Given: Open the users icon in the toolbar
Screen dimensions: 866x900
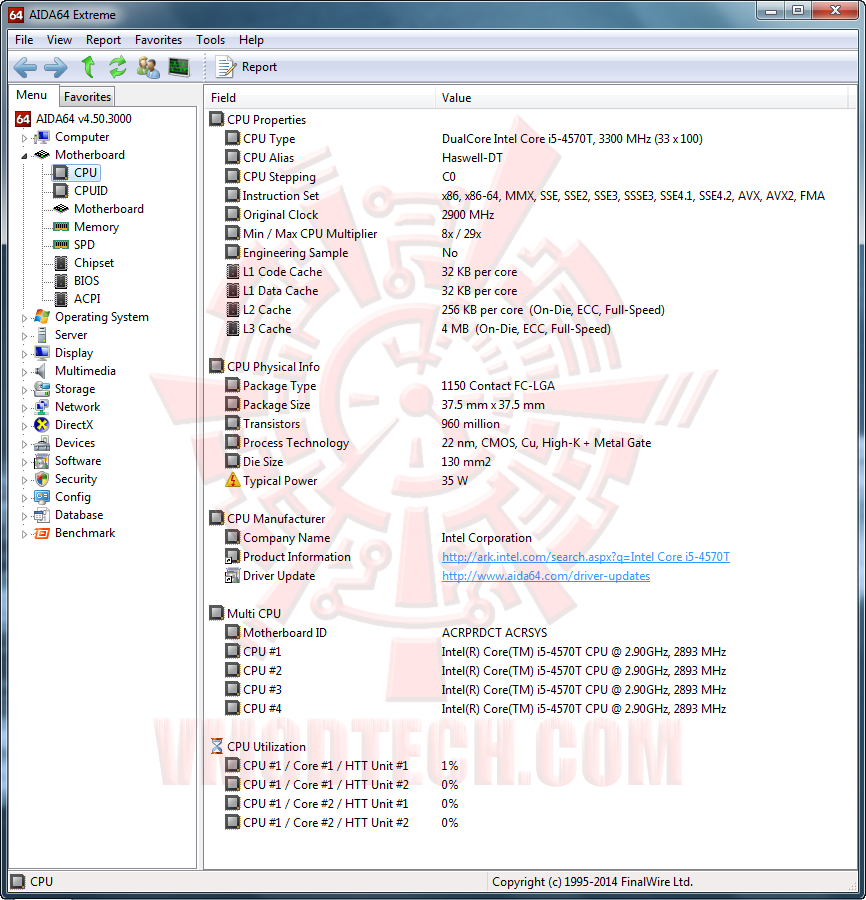Looking at the screenshot, I should [148, 67].
